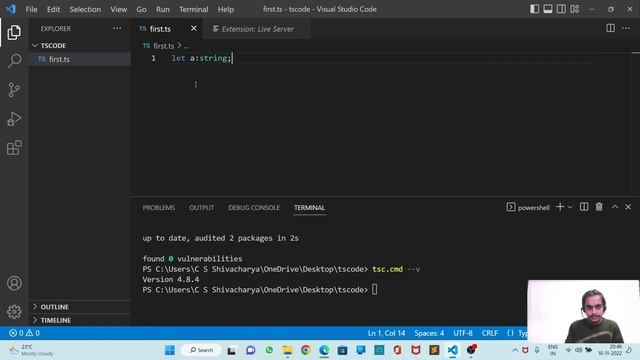Open the weather widget on taskbar

click(31, 350)
